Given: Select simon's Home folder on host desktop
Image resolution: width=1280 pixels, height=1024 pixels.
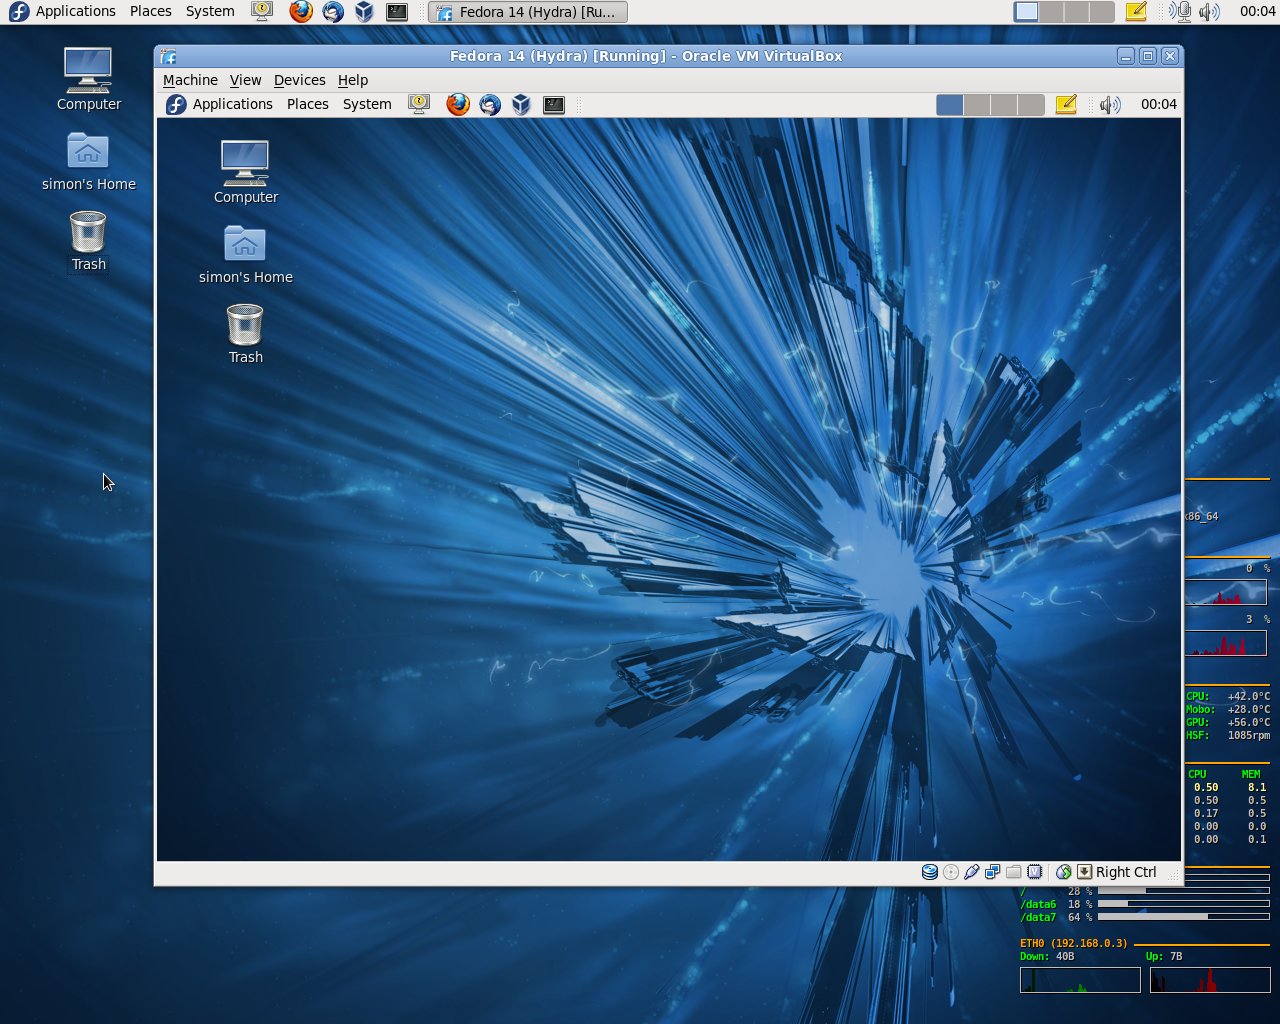Looking at the screenshot, I should pos(88,161).
